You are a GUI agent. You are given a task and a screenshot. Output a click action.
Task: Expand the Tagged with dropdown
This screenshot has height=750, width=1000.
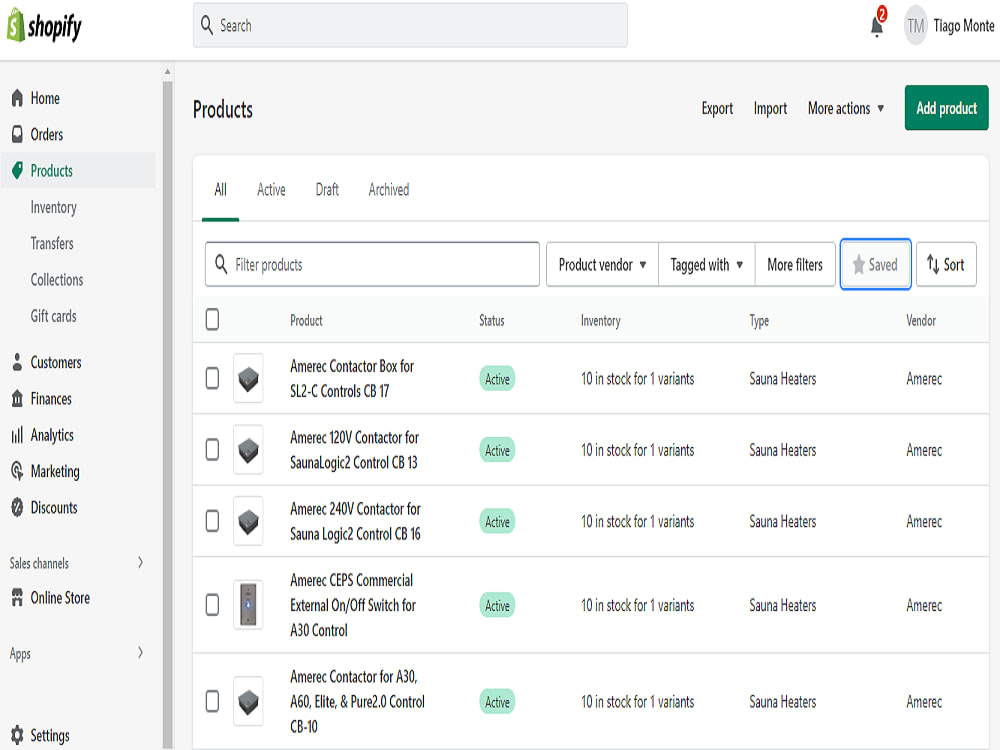706,264
